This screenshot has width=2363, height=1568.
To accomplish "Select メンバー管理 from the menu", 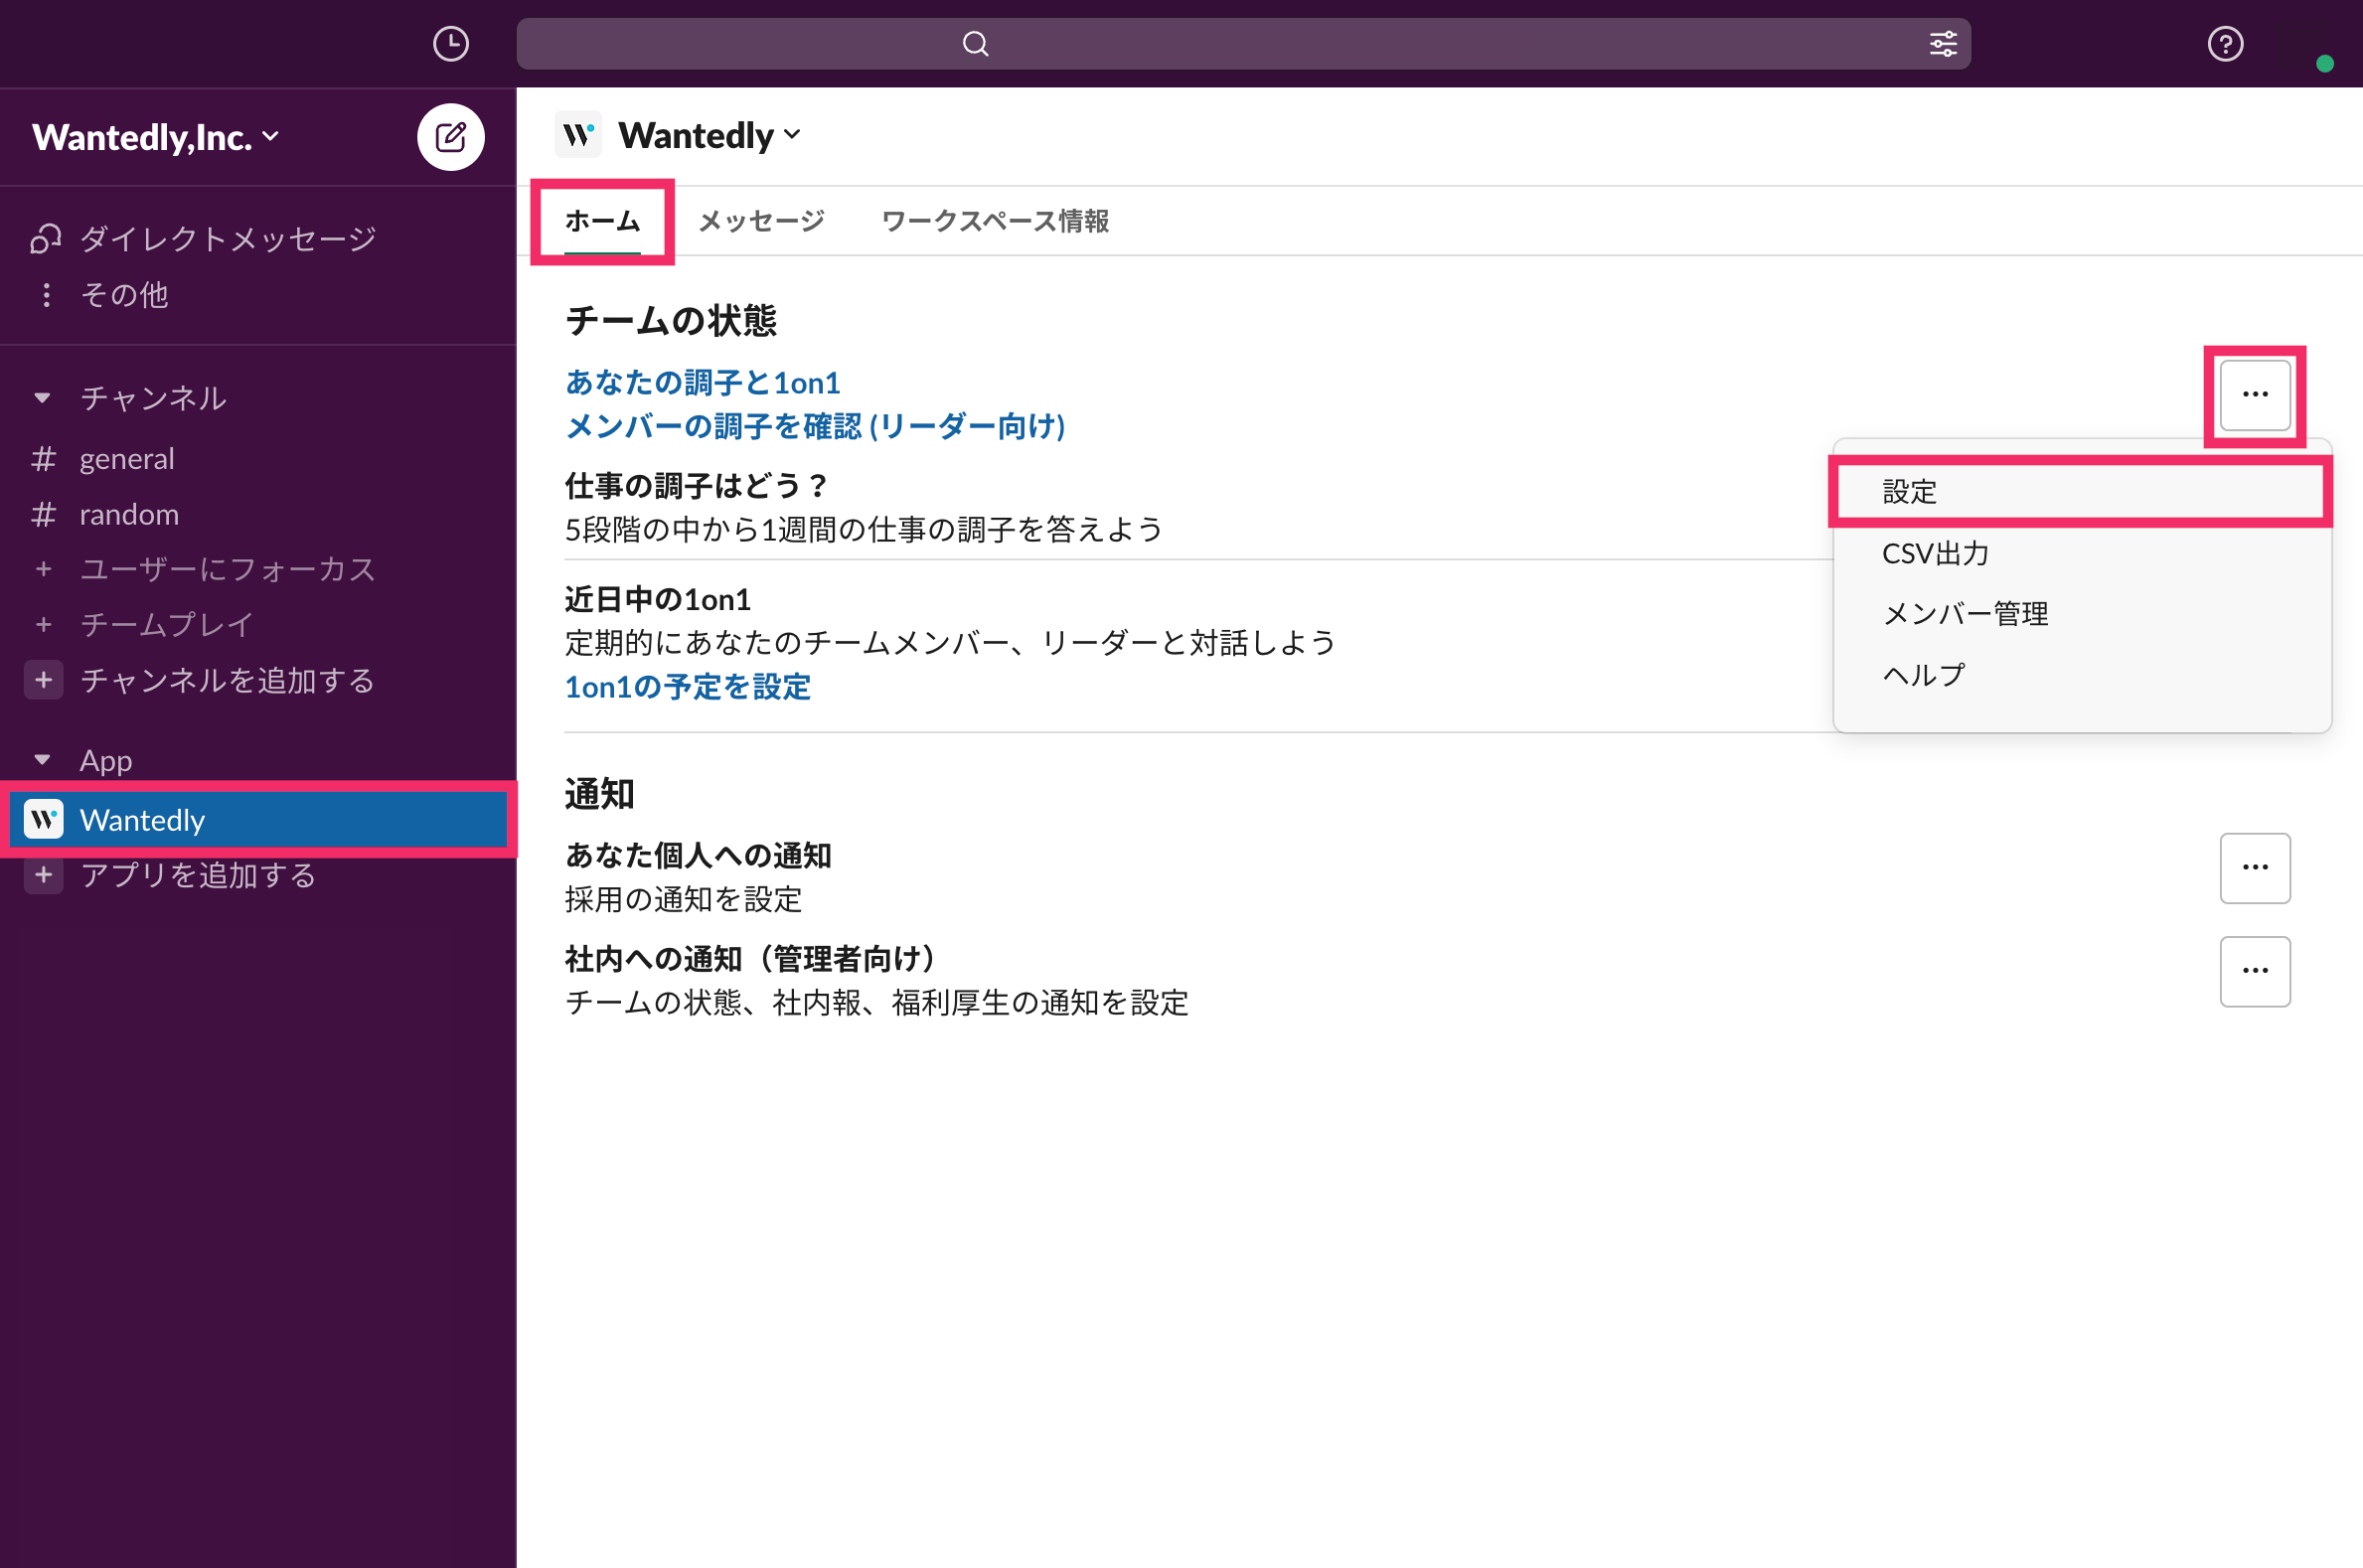I will point(2081,614).
